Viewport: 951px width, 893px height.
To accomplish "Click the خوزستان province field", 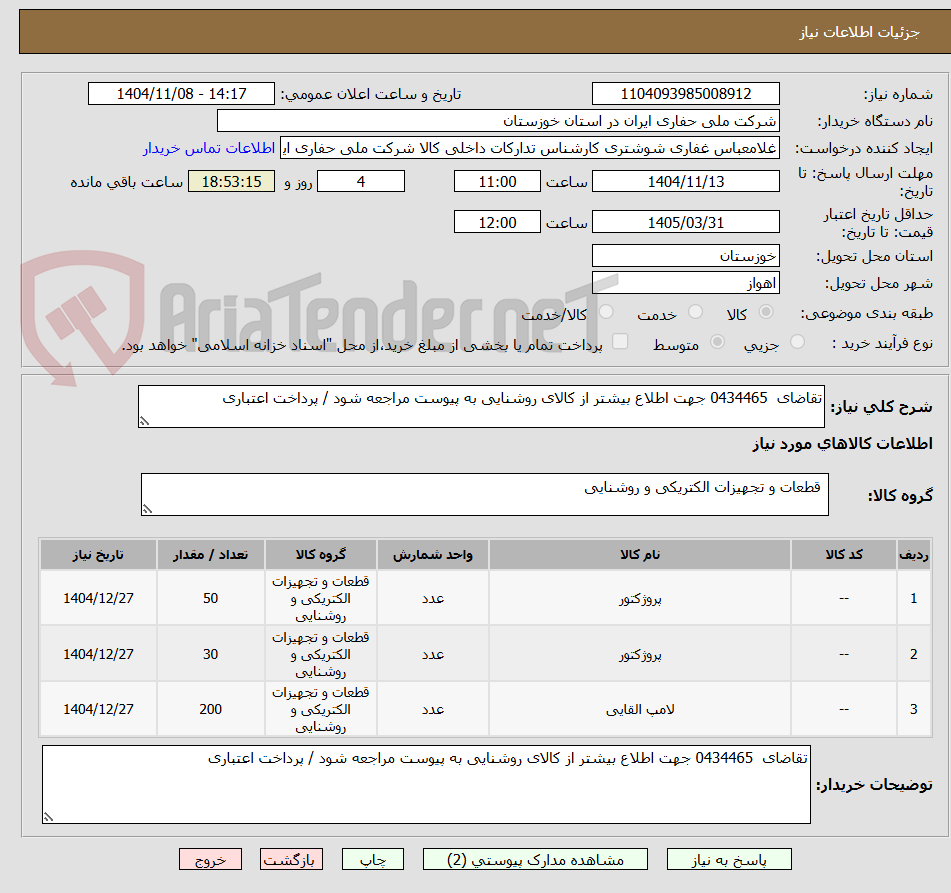I will (x=686, y=255).
